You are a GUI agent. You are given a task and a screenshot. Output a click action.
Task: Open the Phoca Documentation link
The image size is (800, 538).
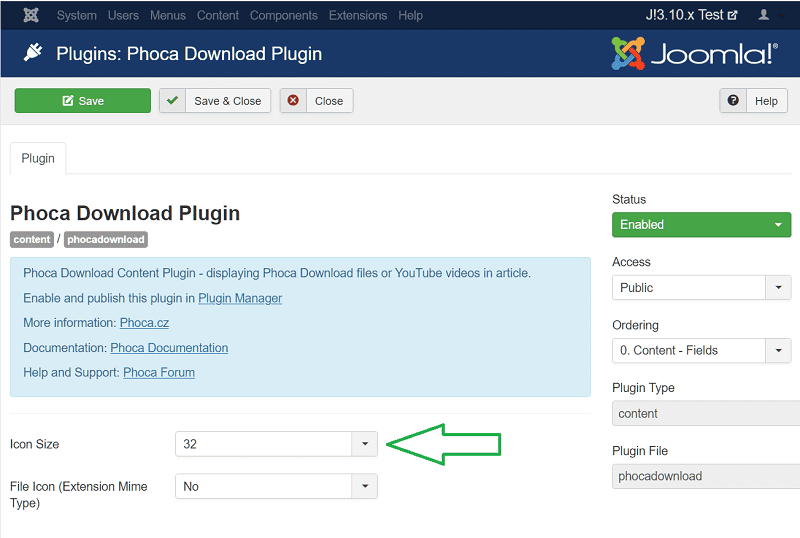(169, 348)
